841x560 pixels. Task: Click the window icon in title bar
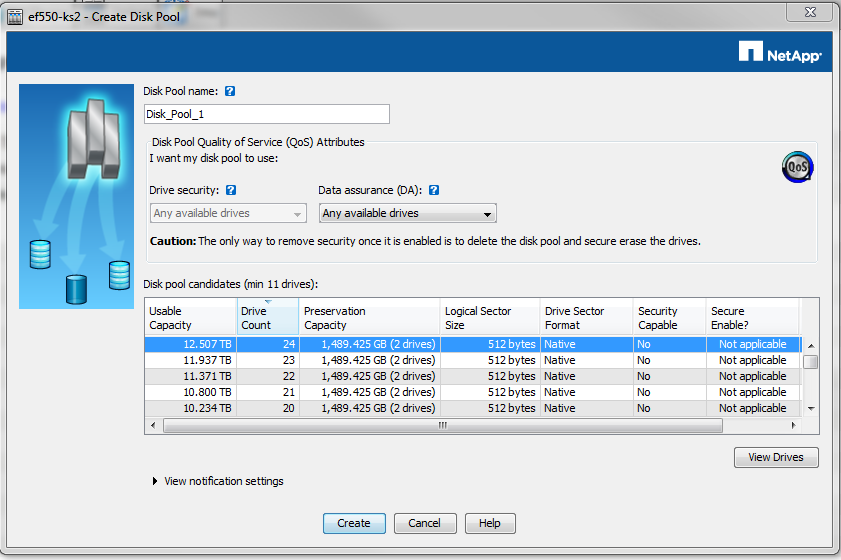(15, 17)
